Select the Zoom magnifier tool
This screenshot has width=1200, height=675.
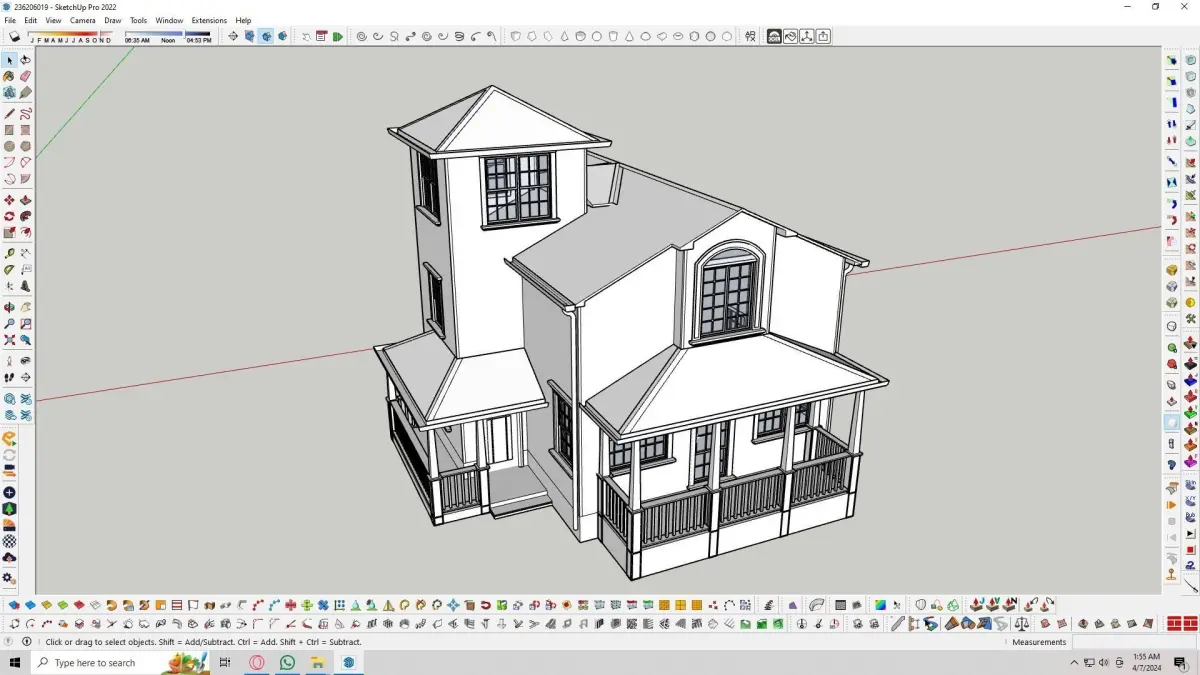coord(9,323)
